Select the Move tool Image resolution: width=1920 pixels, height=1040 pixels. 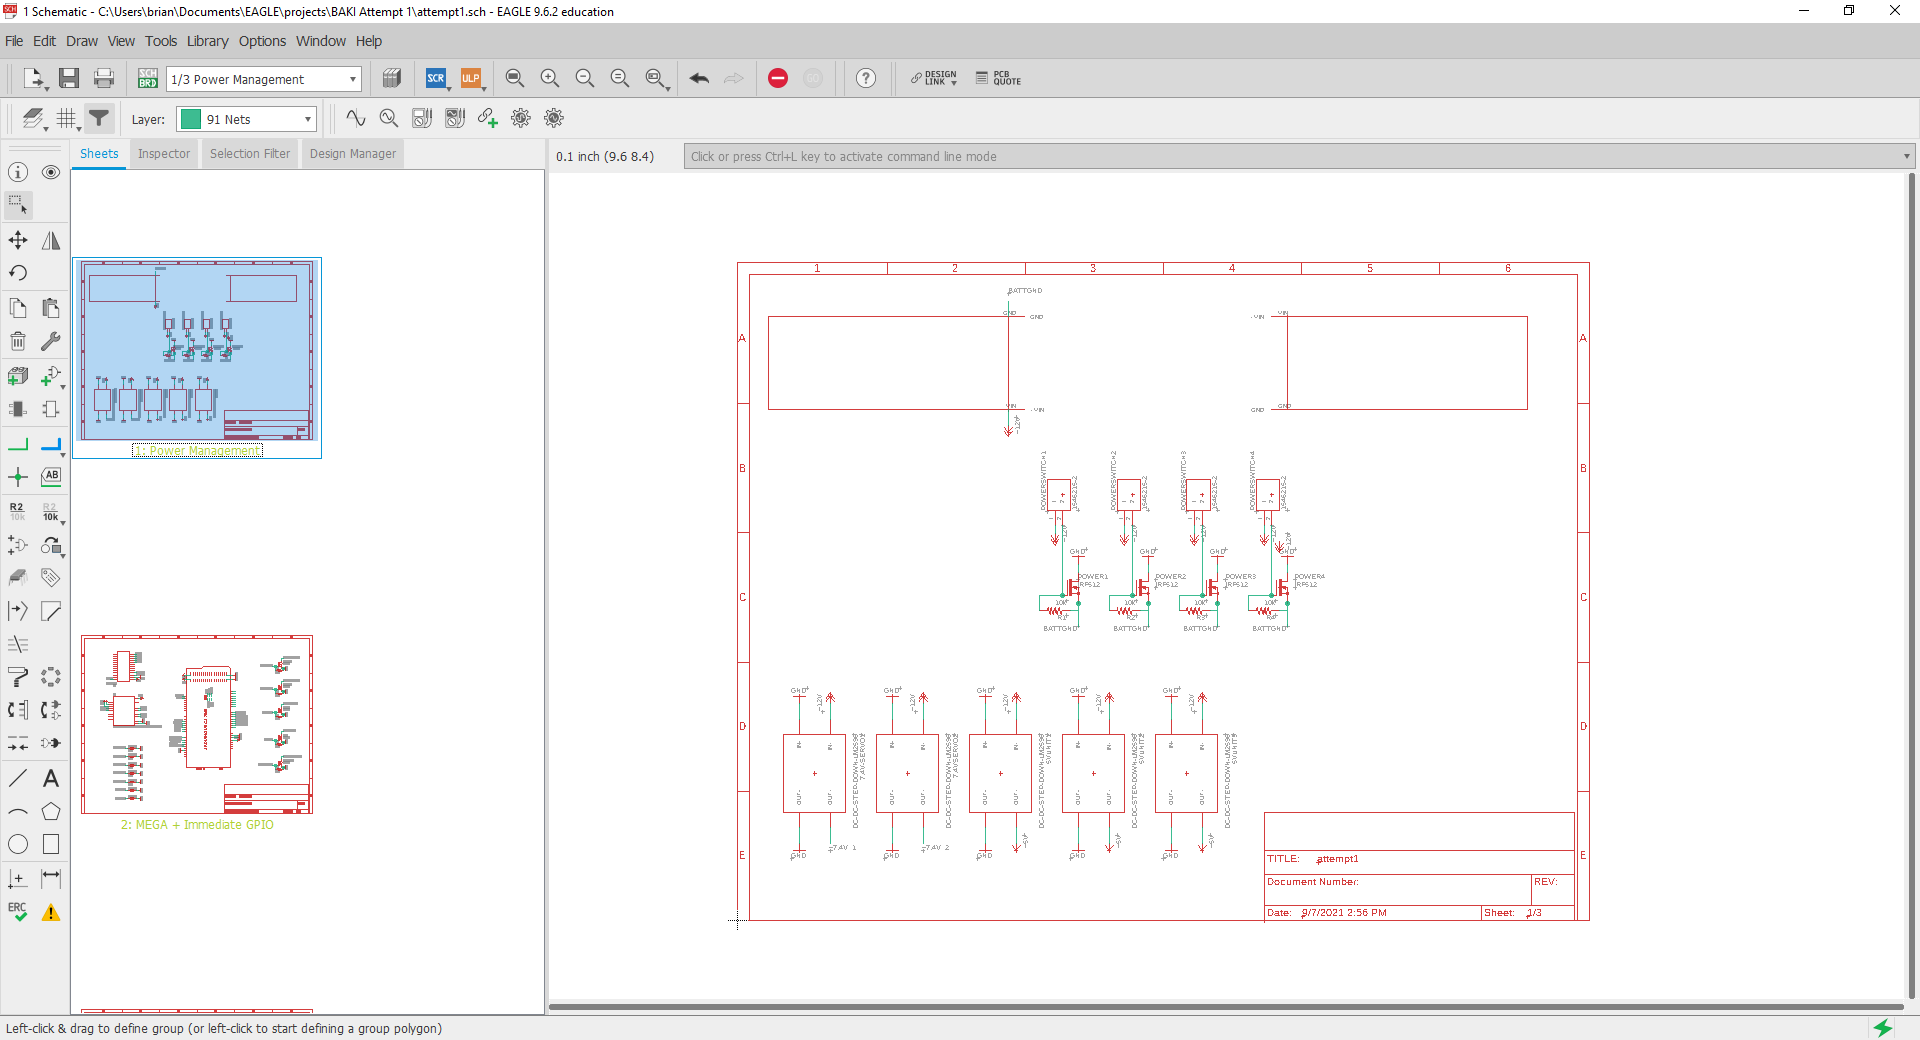(x=18, y=240)
